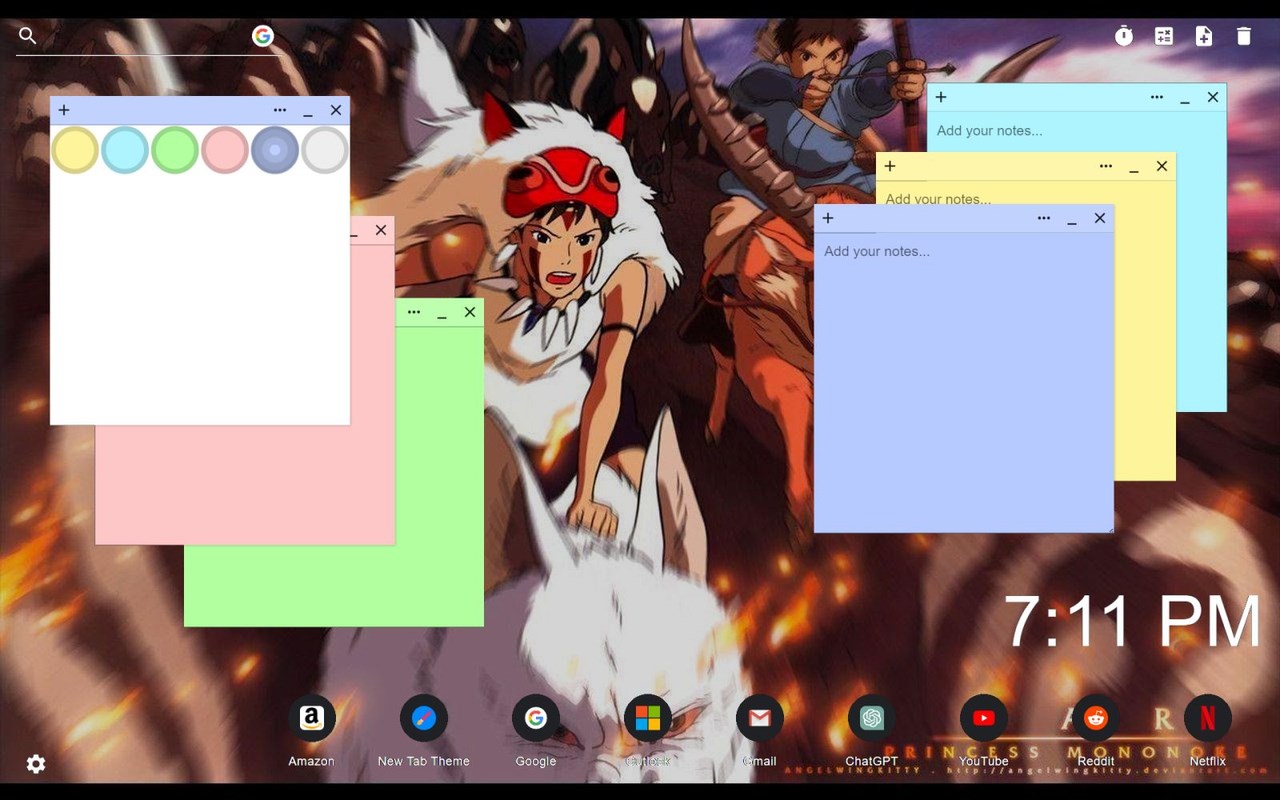The image size is (1280, 800).
Task: Create a new sticky note
Action: (x=1204, y=36)
